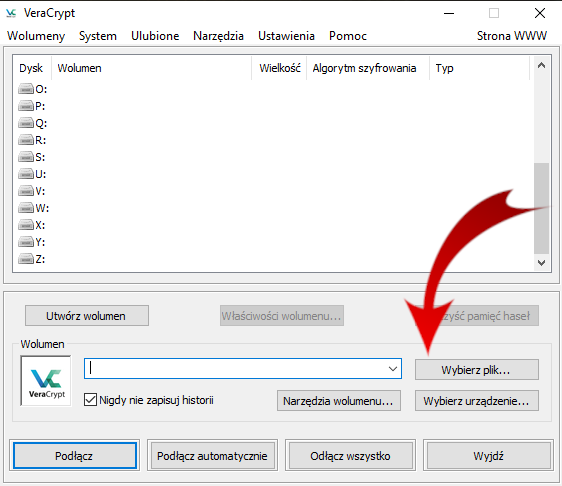
Task: Click the drive list scroll up arrow
Action: tap(541, 65)
